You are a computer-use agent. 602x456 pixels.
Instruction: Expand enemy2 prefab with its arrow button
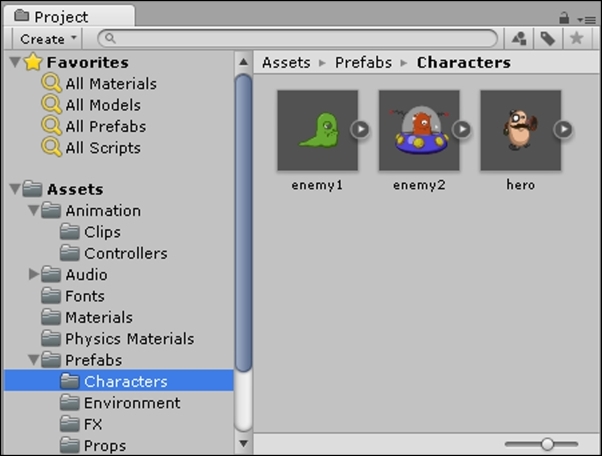click(x=462, y=129)
